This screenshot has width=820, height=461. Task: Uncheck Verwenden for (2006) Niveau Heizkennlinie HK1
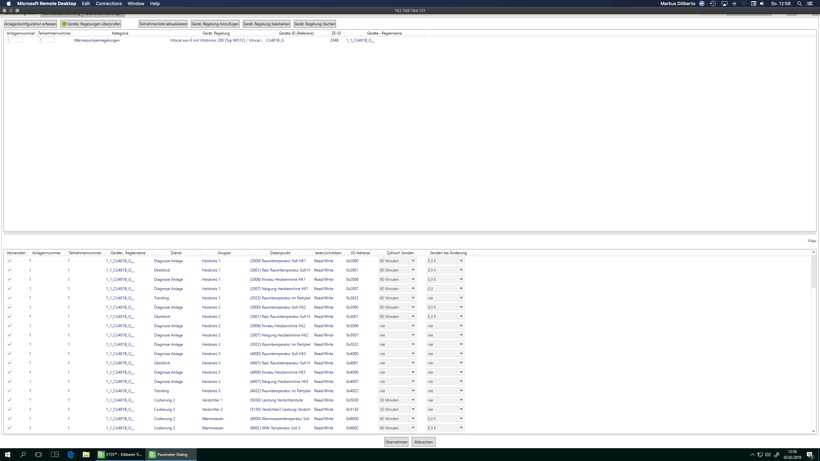(x=9, y=280)
